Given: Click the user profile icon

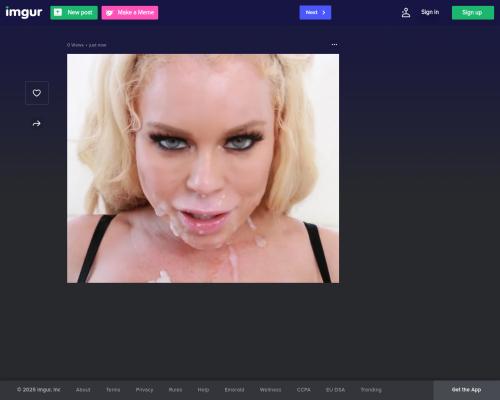Looking at the screenshot, I should coord(406,13).
